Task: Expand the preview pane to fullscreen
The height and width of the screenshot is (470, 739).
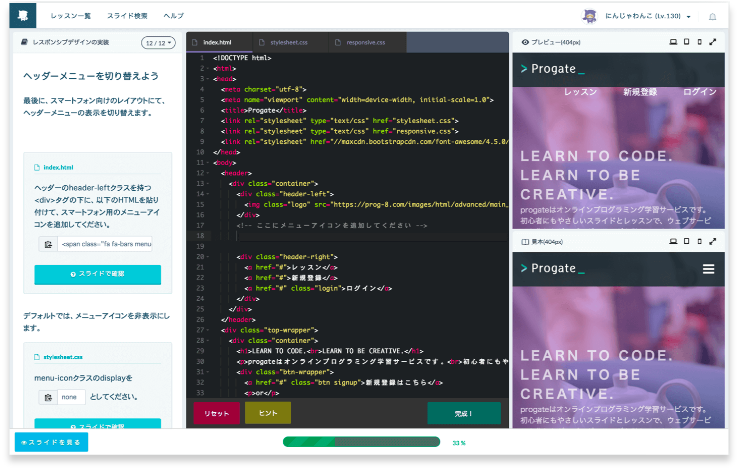Action: (713, 42)
